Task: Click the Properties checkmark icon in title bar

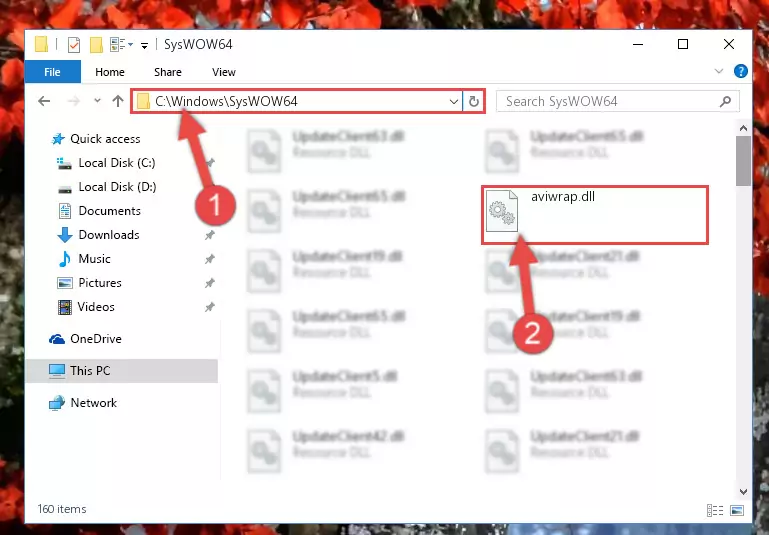Action: tap(74, 45)
